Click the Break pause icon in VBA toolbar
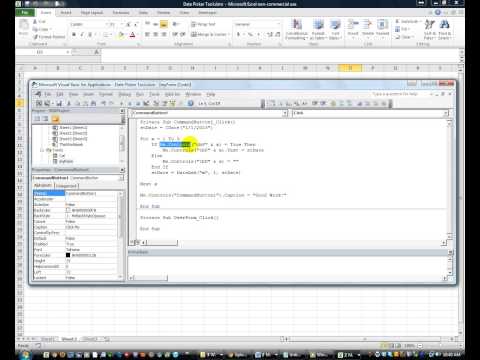Viewport: 480px width, 360px height. [x=130, y=103]
